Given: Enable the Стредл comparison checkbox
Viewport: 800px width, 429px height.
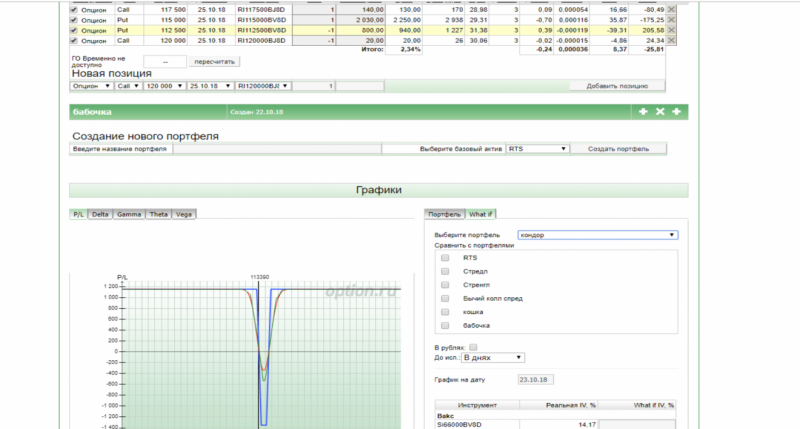Looking at the screenshot, I should [x=445, y=270].
